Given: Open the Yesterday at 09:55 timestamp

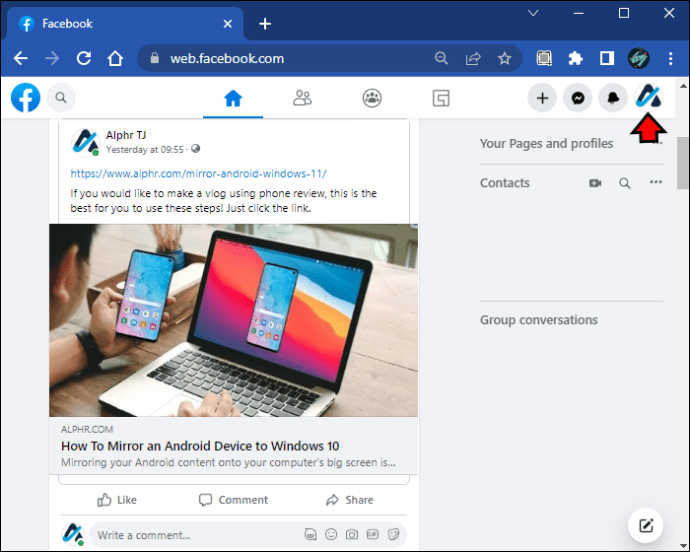Looking at the screenshot, I should pyautogui.click(x=145, y=150).
